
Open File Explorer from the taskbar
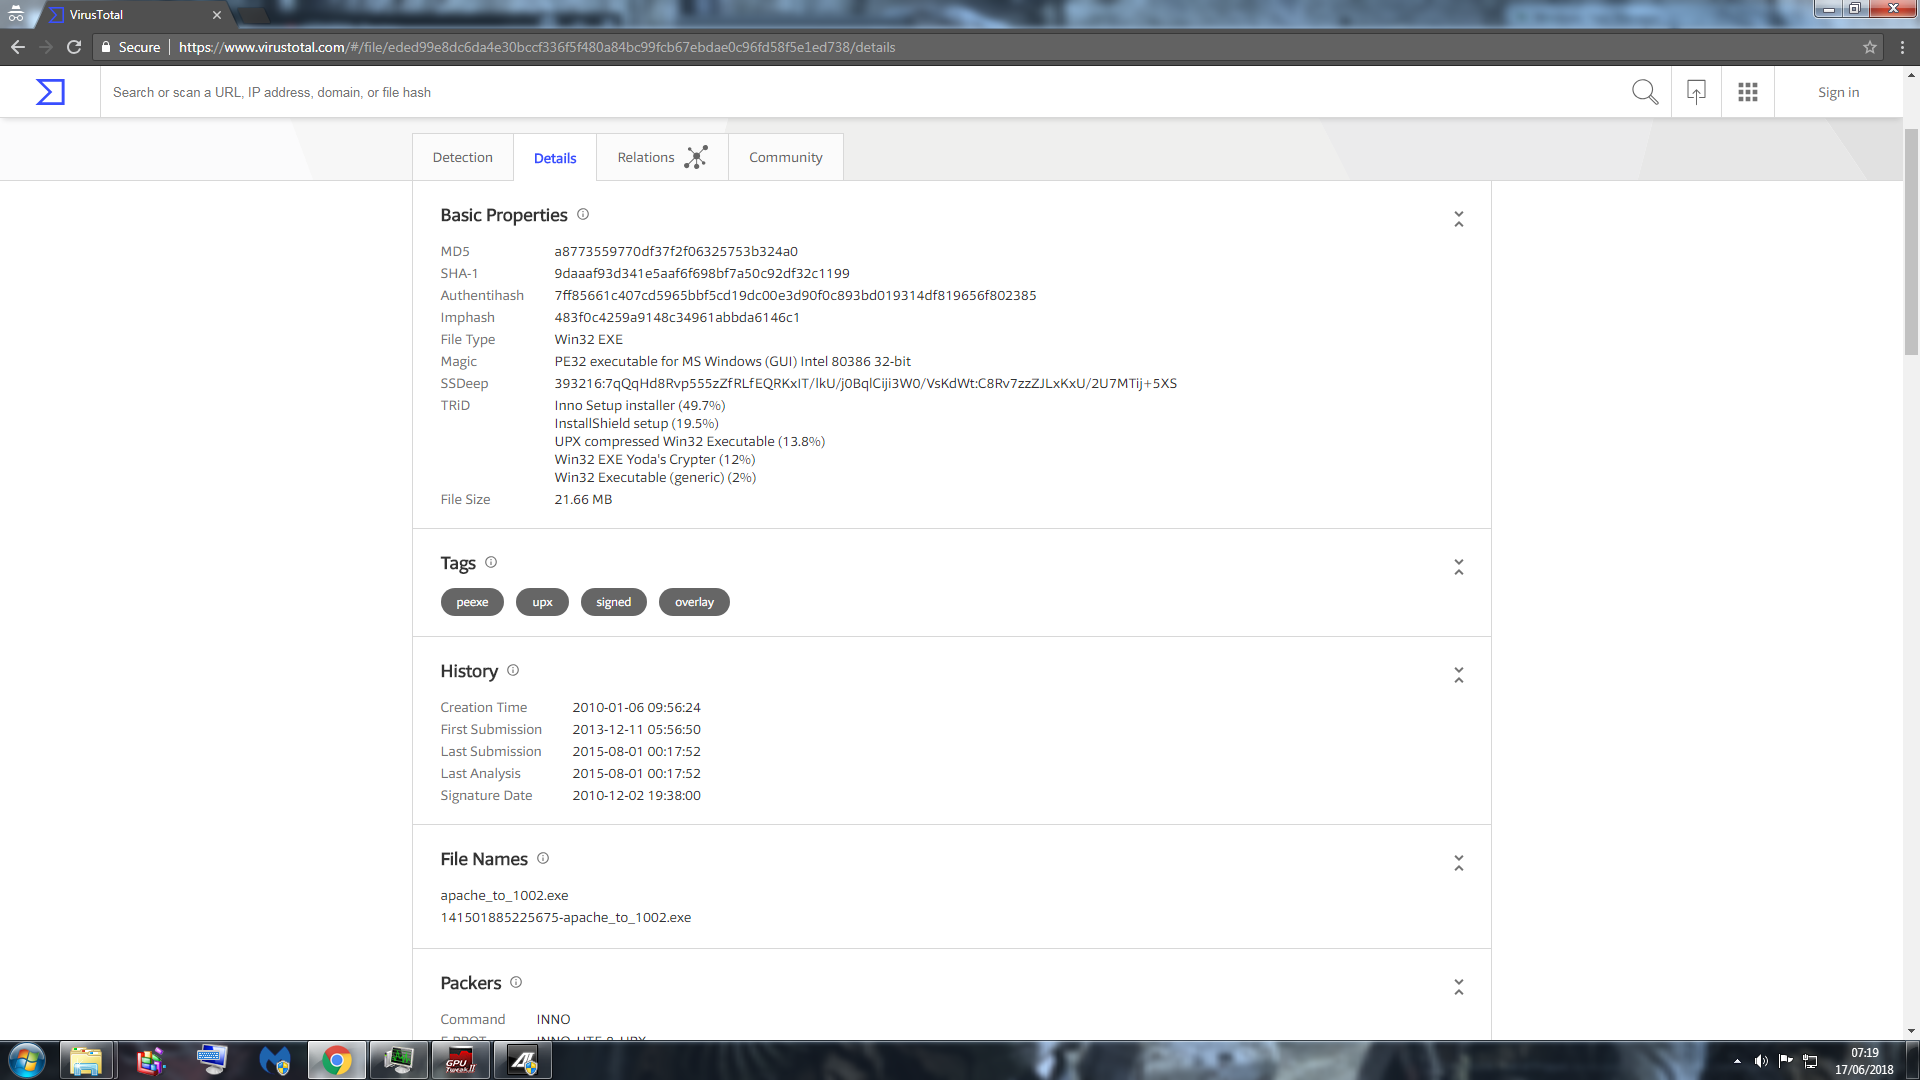pos(86,1060)
